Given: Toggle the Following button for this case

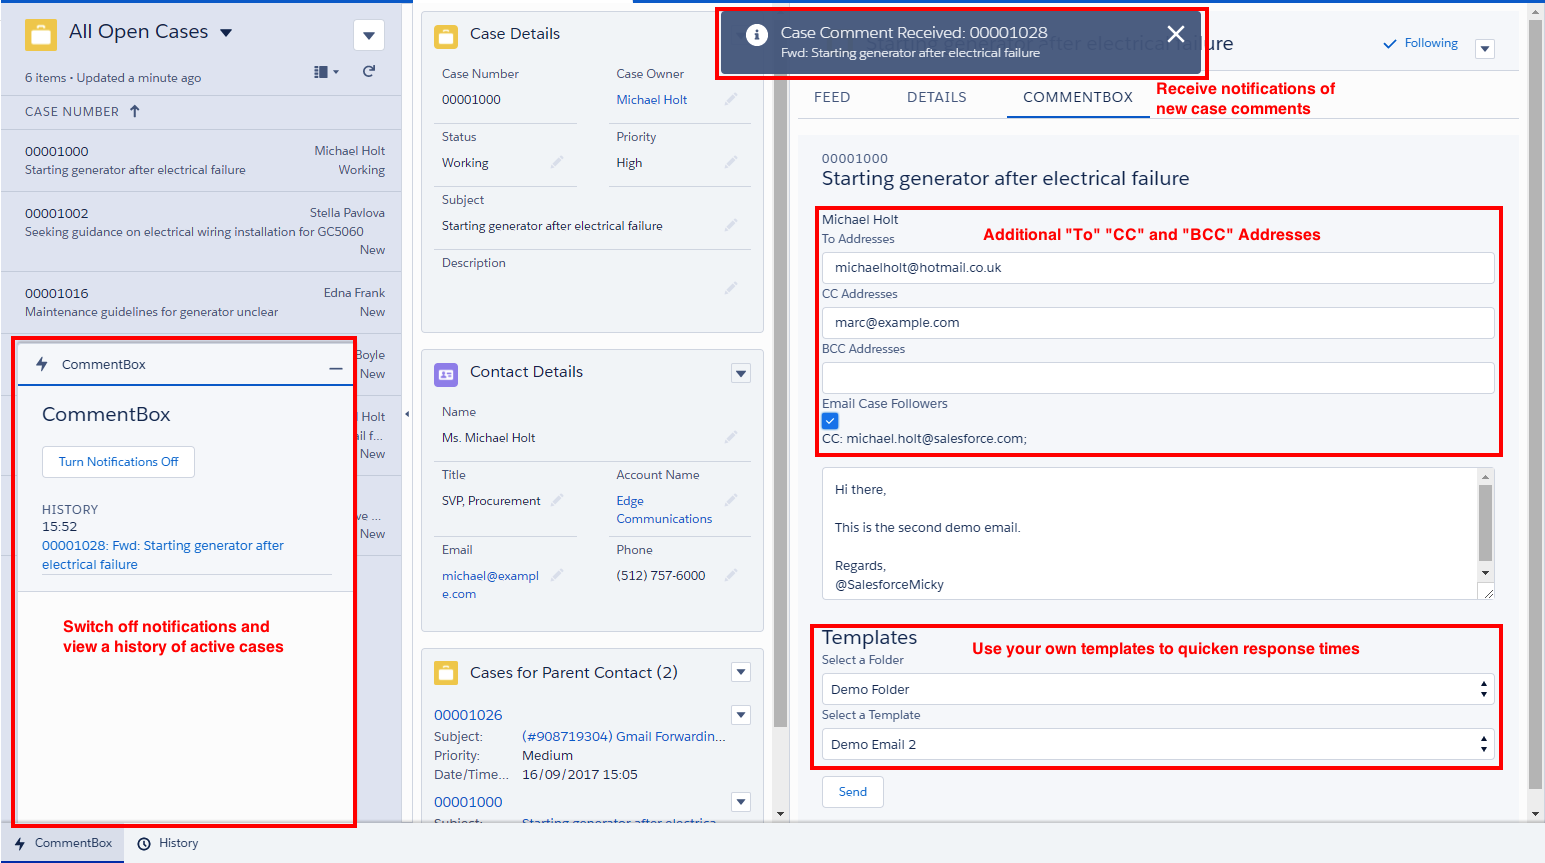Looking at the screenshot, I should click(x=1421, y=43).
